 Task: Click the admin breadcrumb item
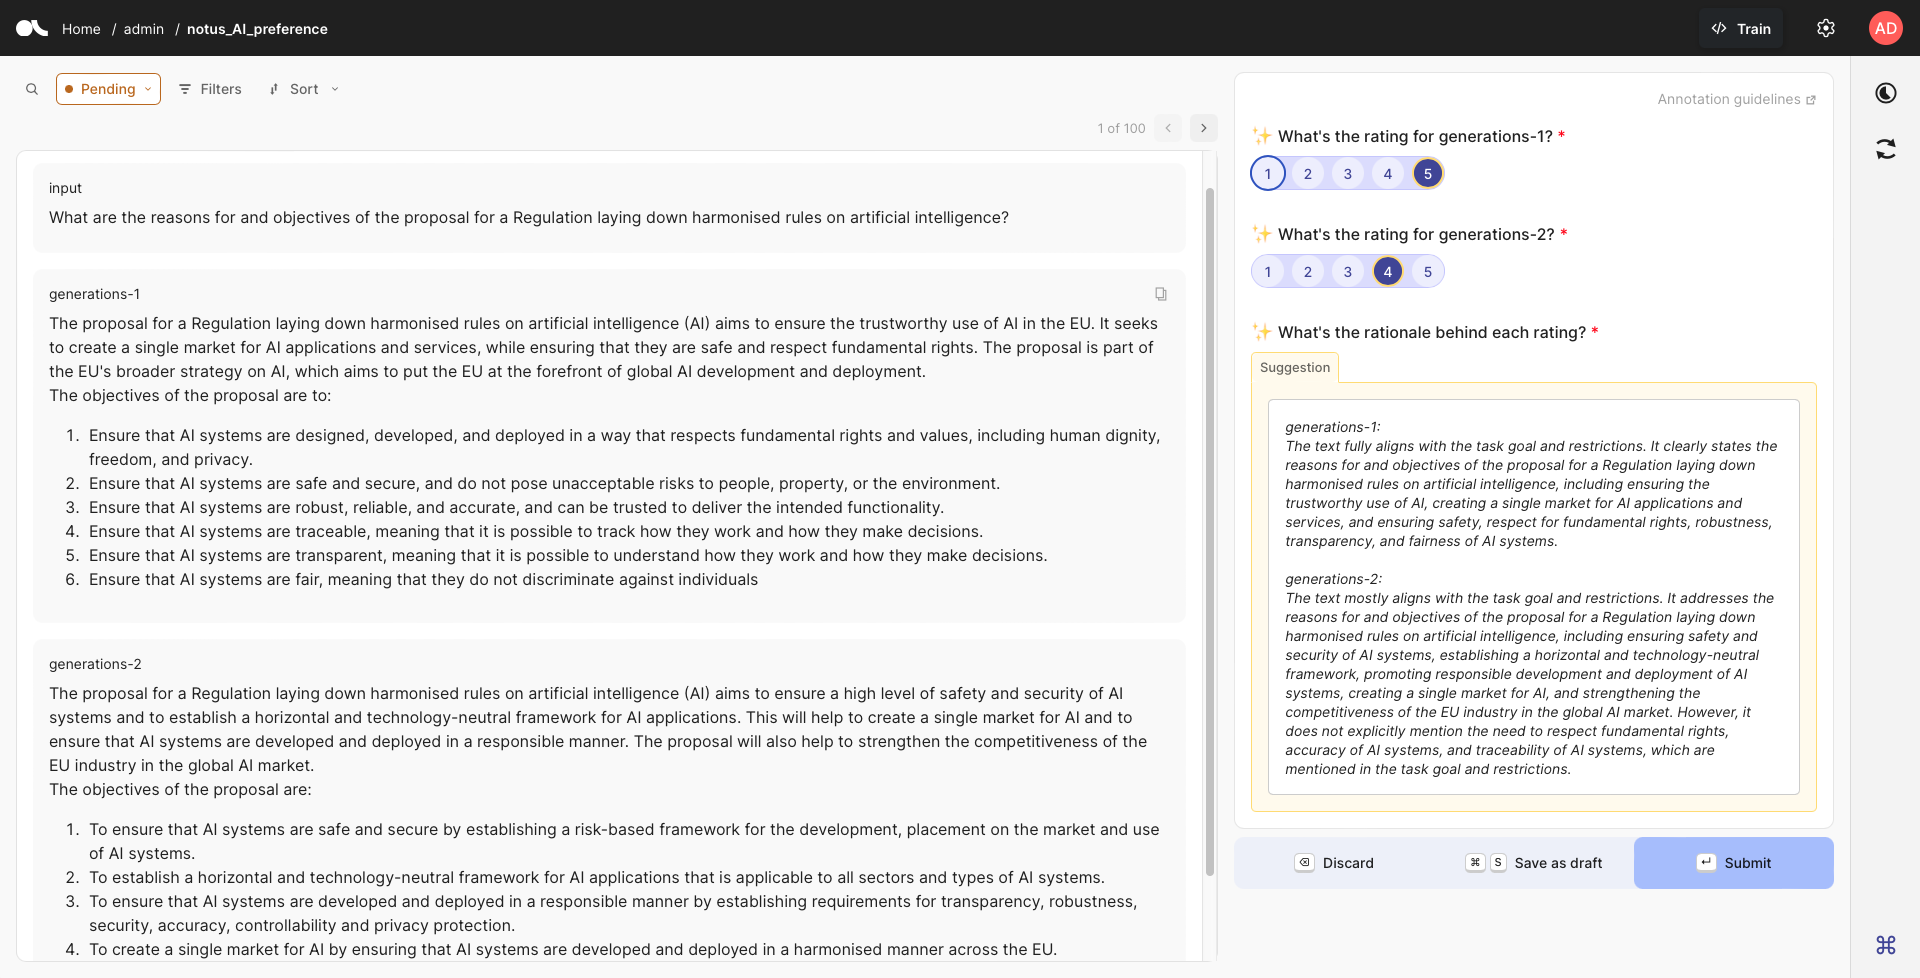[143, 29]
